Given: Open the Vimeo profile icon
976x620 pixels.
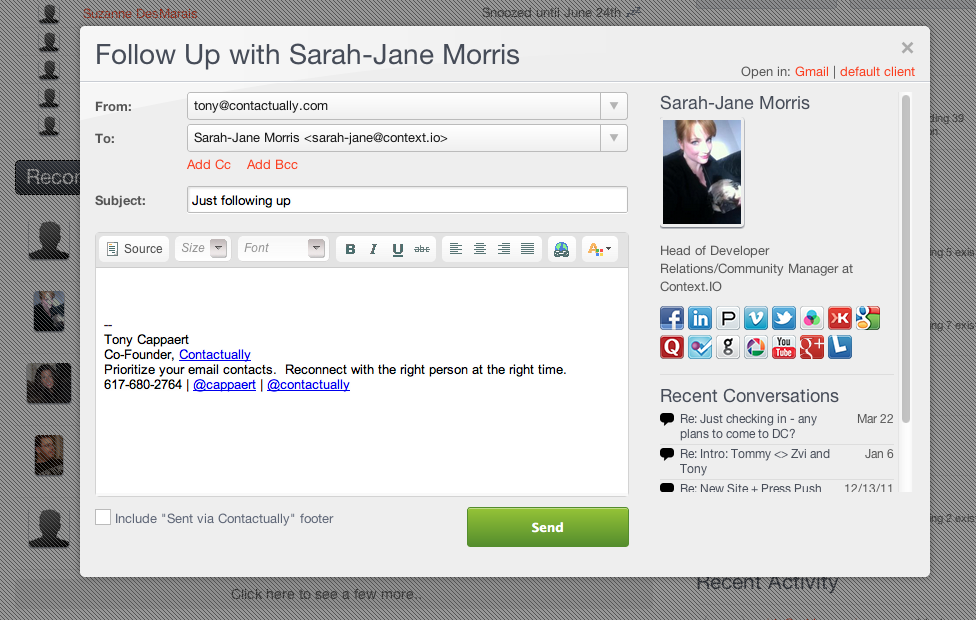Looking at the screenshot, I should pyautogui.click(x=756, y=318).
